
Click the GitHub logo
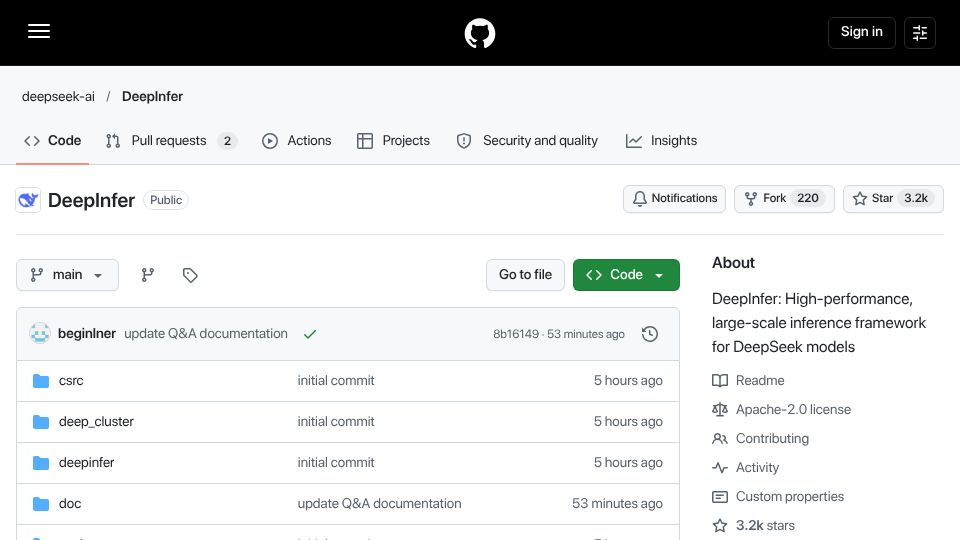pos(479,33)
